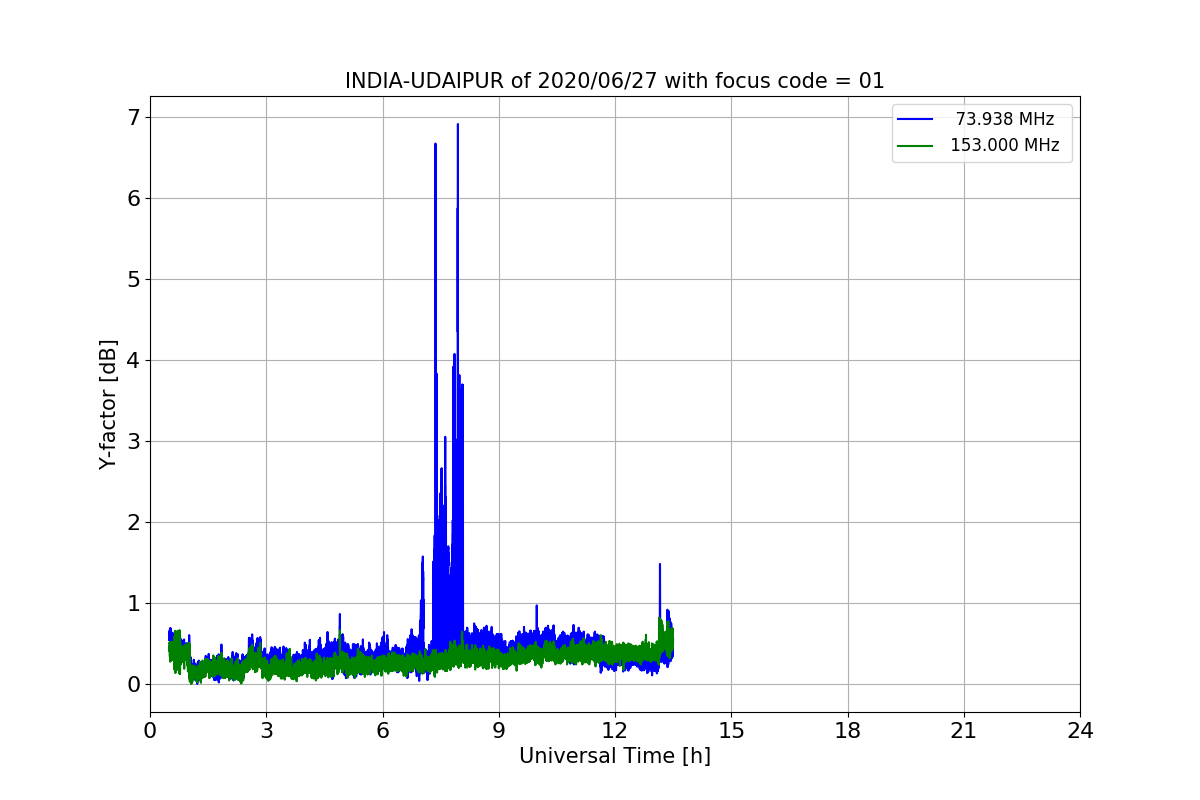
Task: Click the x-axis tick label 18
Action: (847, 731)
